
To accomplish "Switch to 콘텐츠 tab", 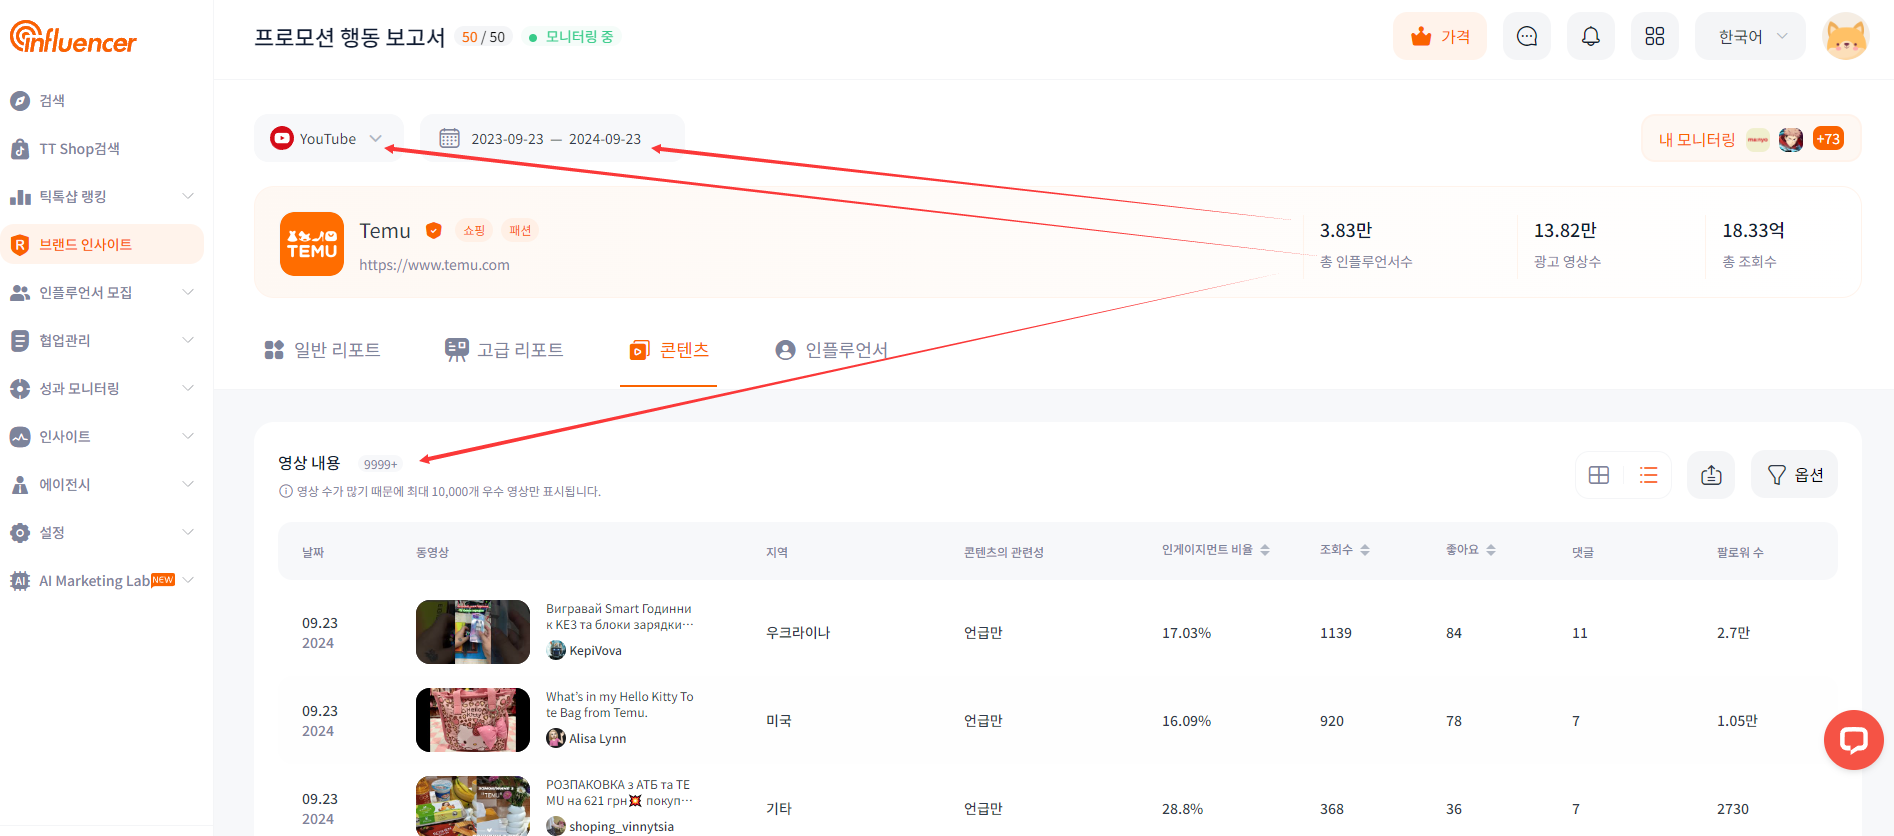I will (x=669, y=349).
